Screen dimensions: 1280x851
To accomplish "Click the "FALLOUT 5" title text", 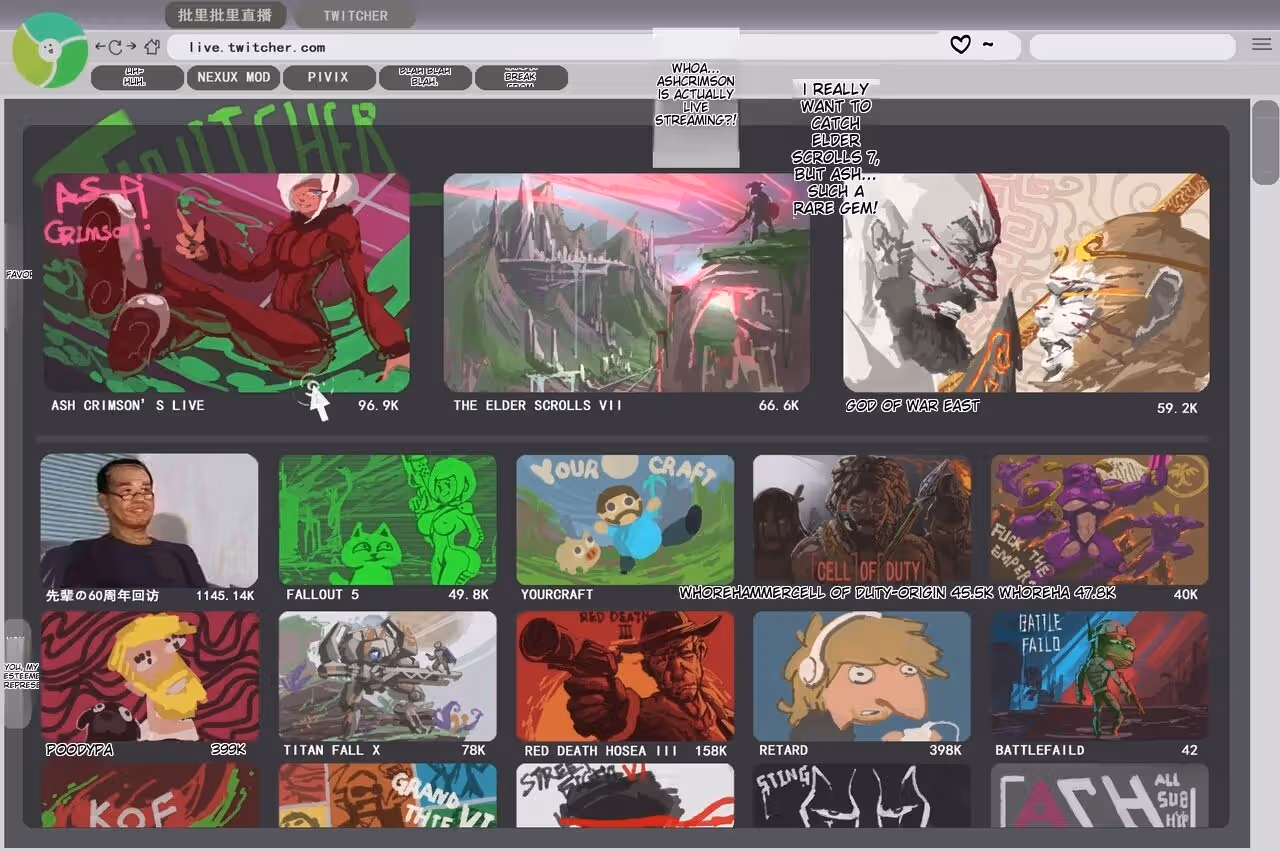I will [x=323, y=594].
